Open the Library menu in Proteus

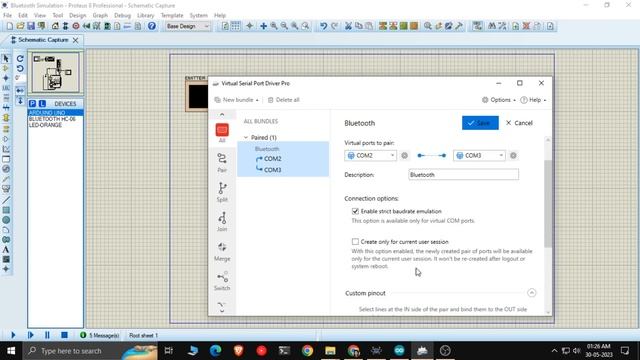[145, 15]
